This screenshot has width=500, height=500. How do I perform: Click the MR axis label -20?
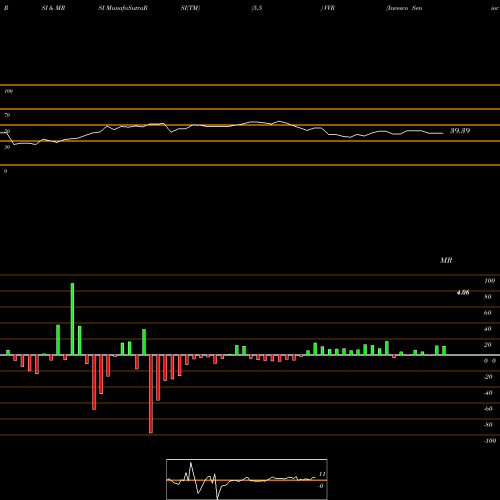point(488,377)
